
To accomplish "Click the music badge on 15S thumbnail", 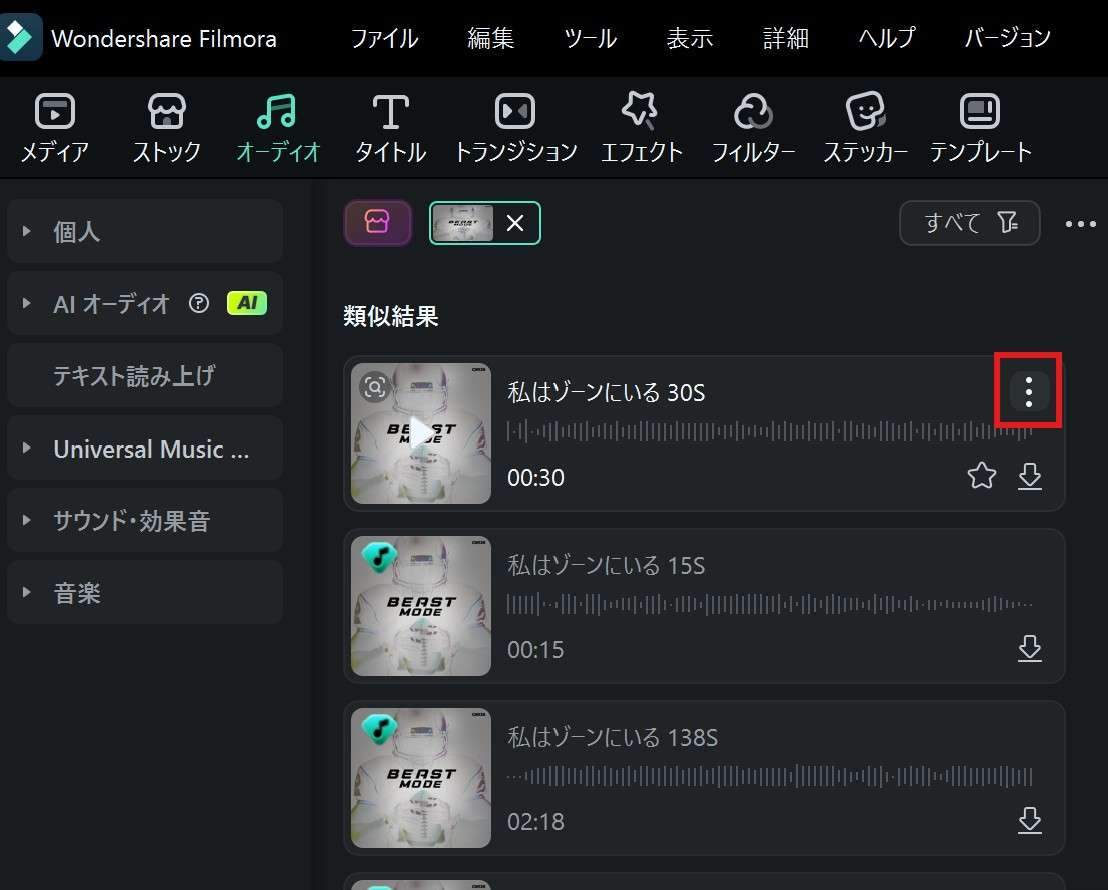I will coord(379,557).
